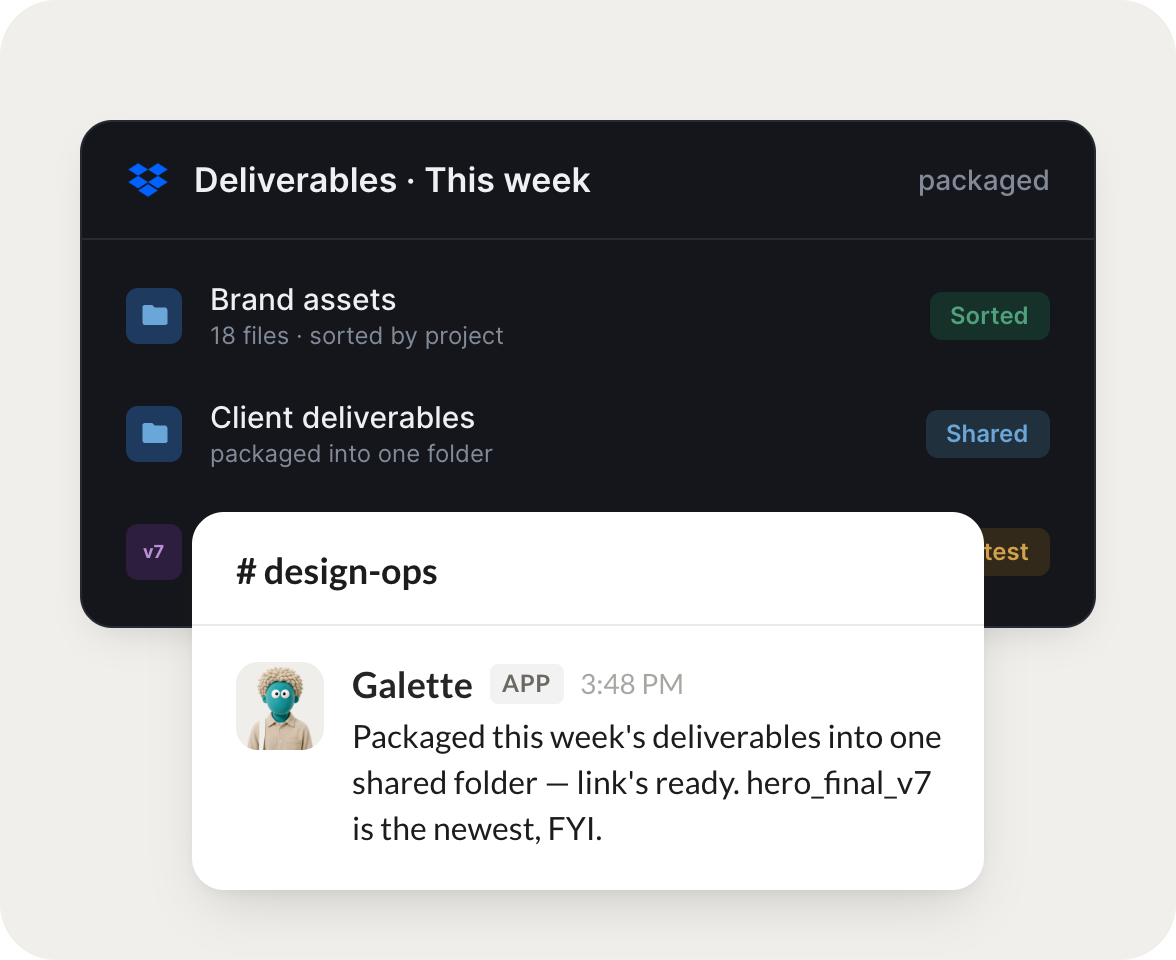Click the Deliverables · This week heading

[x=392, y=180]
